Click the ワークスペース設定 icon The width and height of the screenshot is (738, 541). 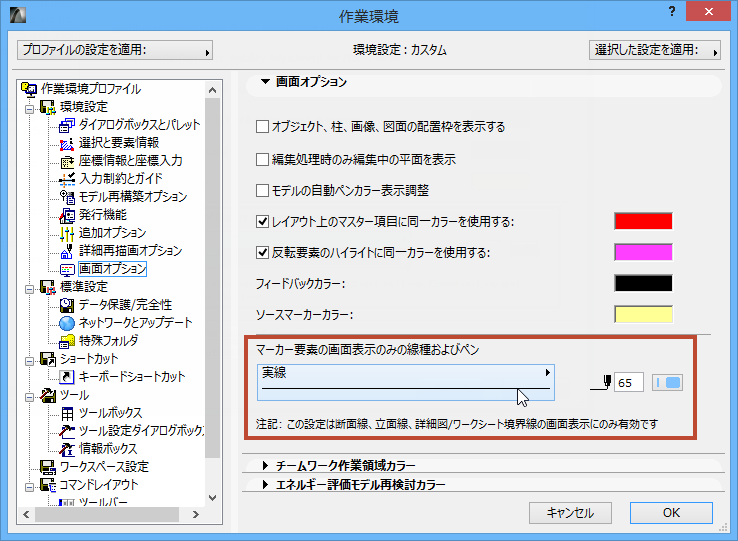coord(48,467)
